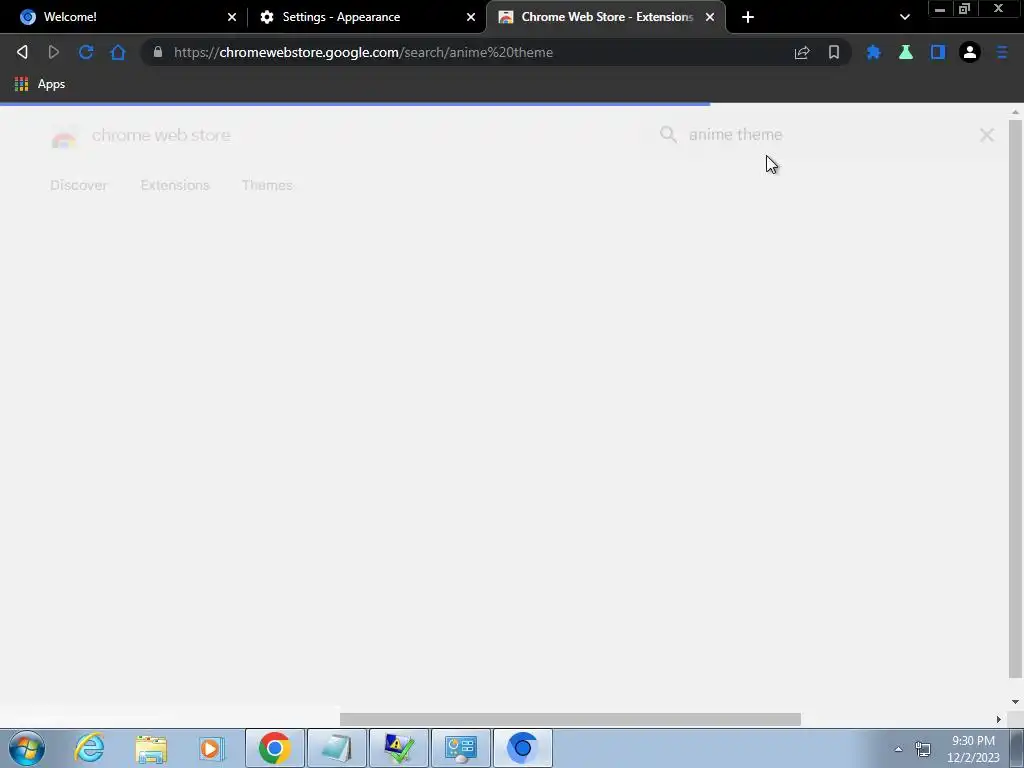Share this page icon
1024x768 pixels.
tap(802, 52)
